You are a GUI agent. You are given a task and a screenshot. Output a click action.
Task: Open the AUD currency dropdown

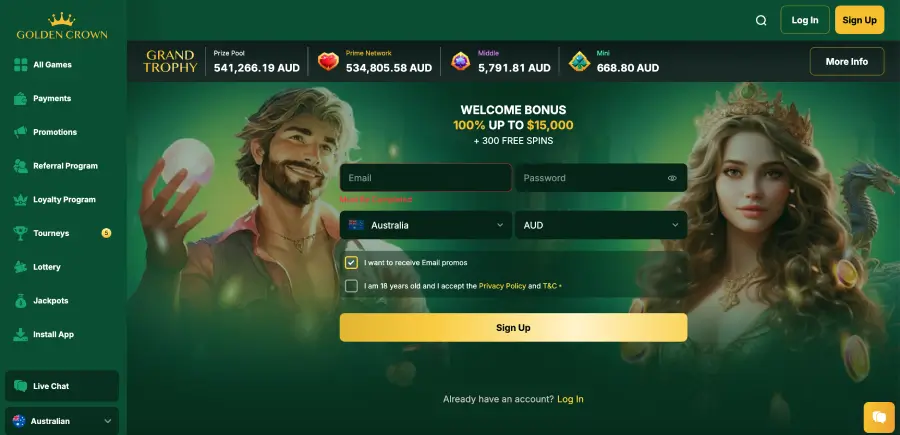[601, 225]
